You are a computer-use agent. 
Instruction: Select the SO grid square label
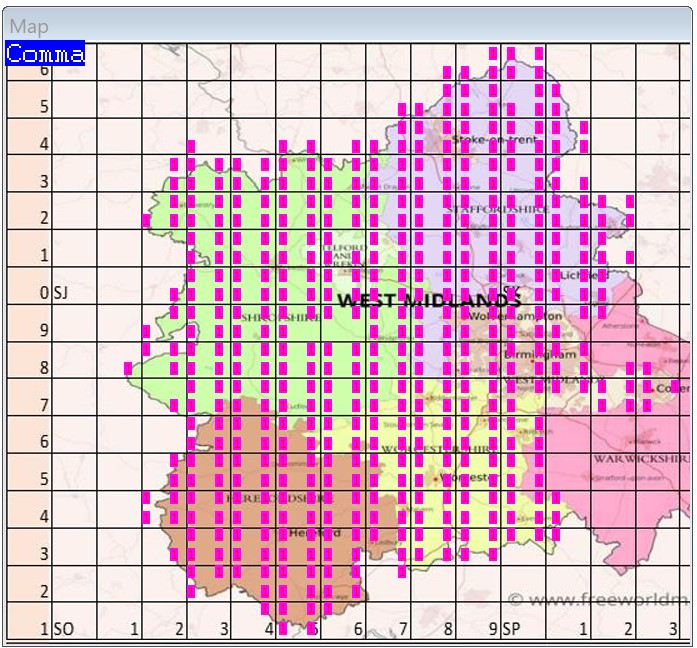pos(63,629)
